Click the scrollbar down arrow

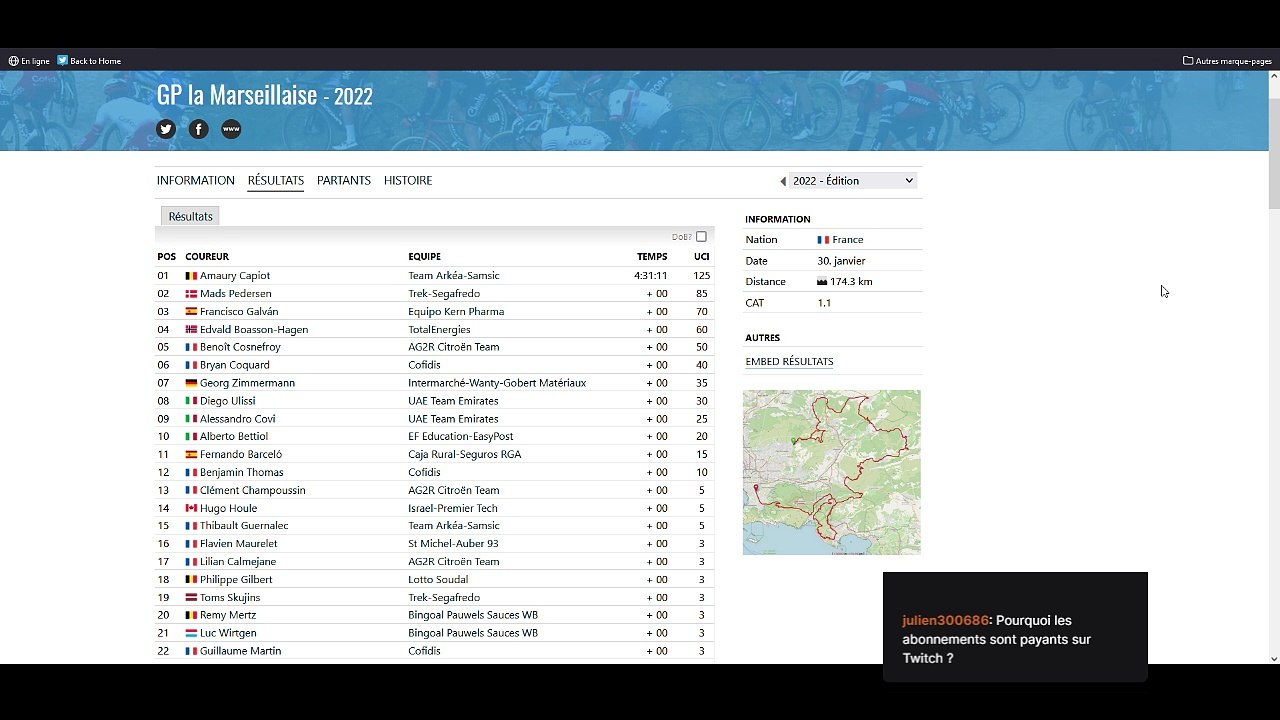(x=1274, y=658)
